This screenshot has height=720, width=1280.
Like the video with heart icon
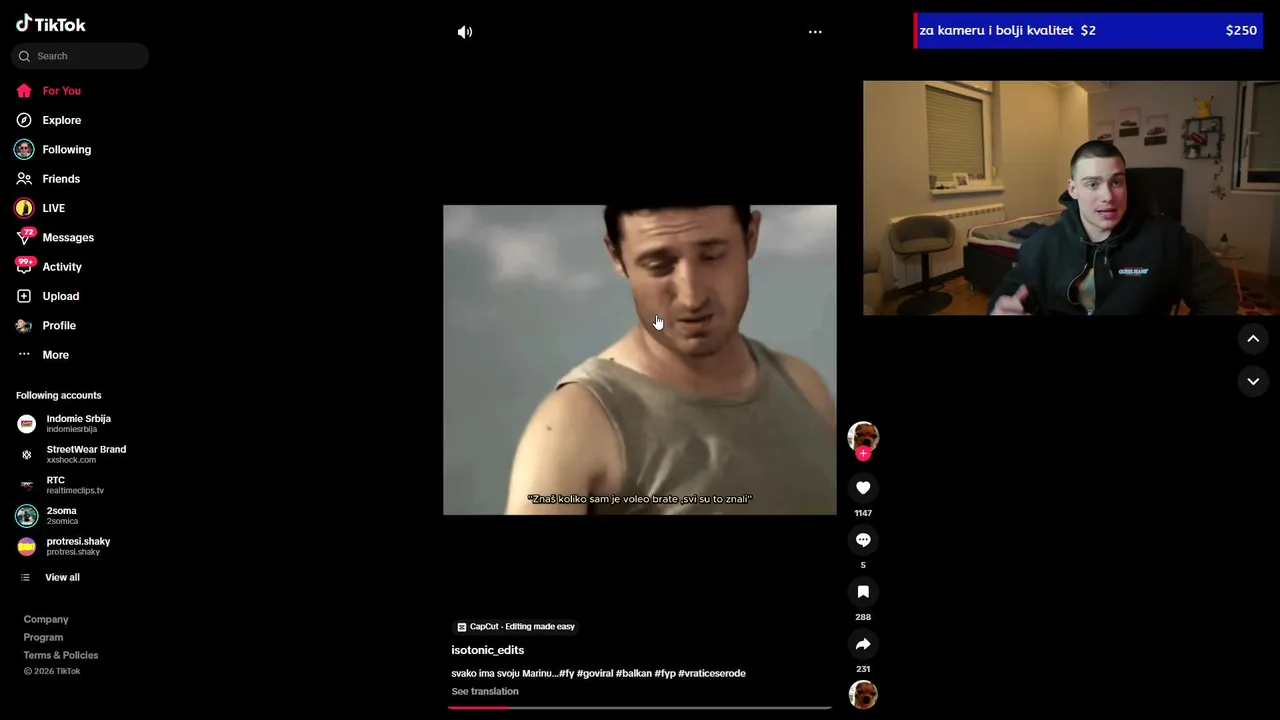[x=863, y=488]
